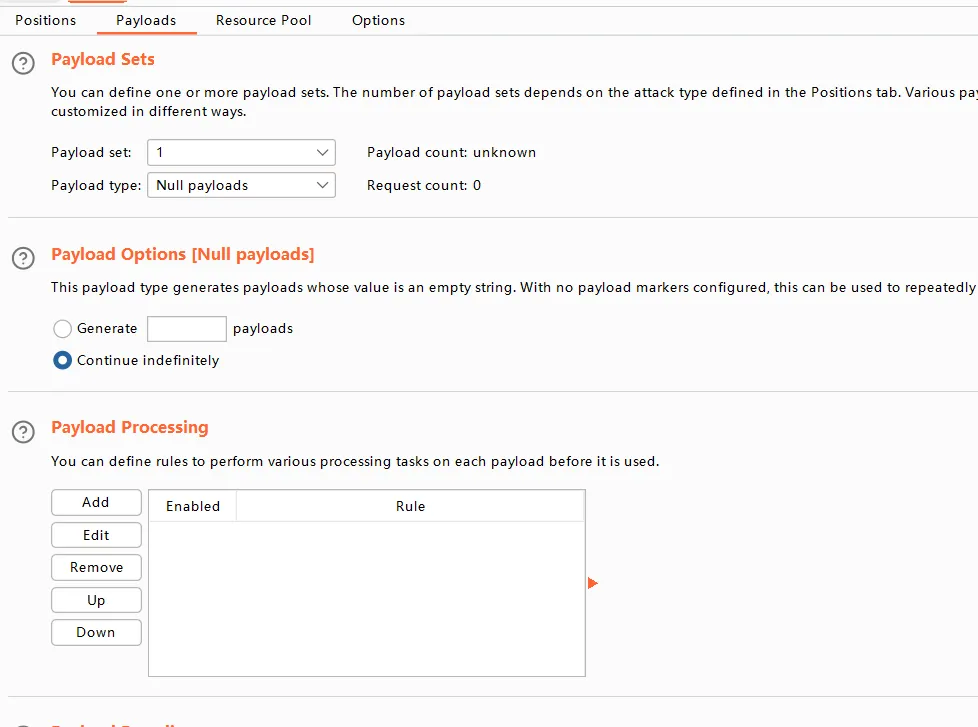Open the Resource Pool tab
This screenshot has width=978, height=727.
pyautogui.click(x=263, y=20)
